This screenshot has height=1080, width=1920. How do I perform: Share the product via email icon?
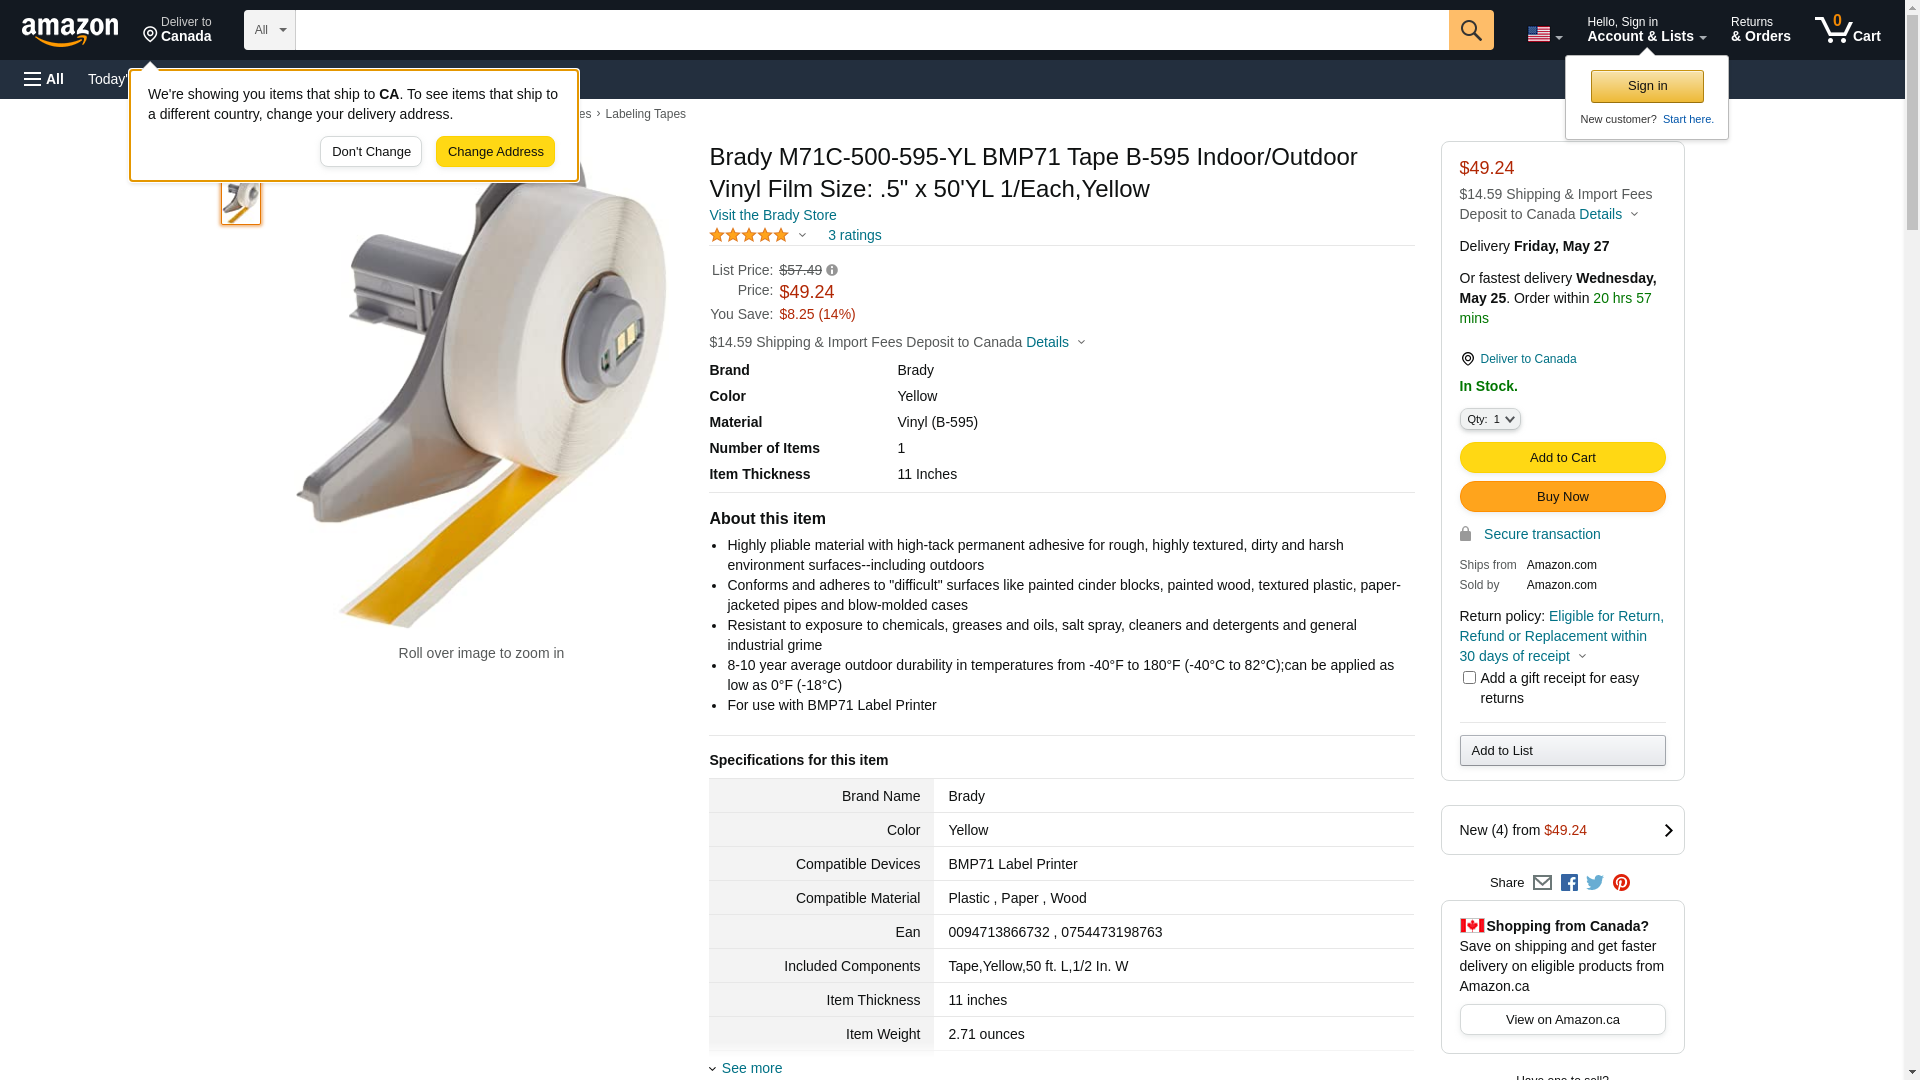(1542, 883)
